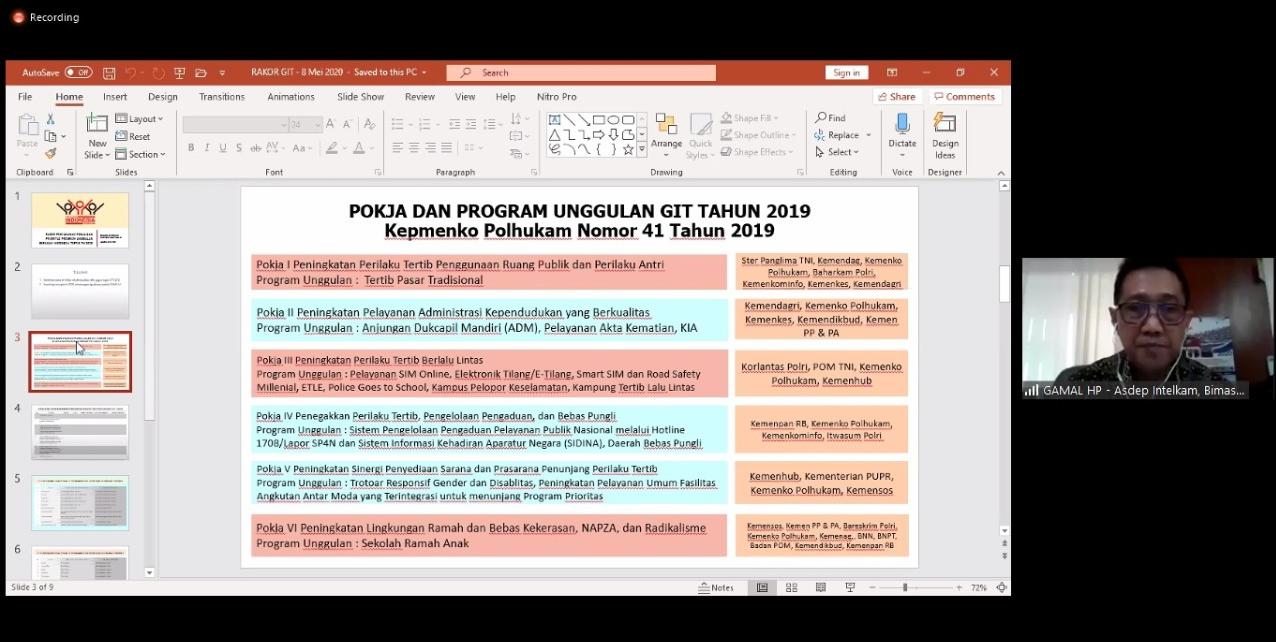Image resolution: width=1276 pixels, height=642 pixels.
Task: Click Fit slide to window icon
Action: tap(1001, 588)
